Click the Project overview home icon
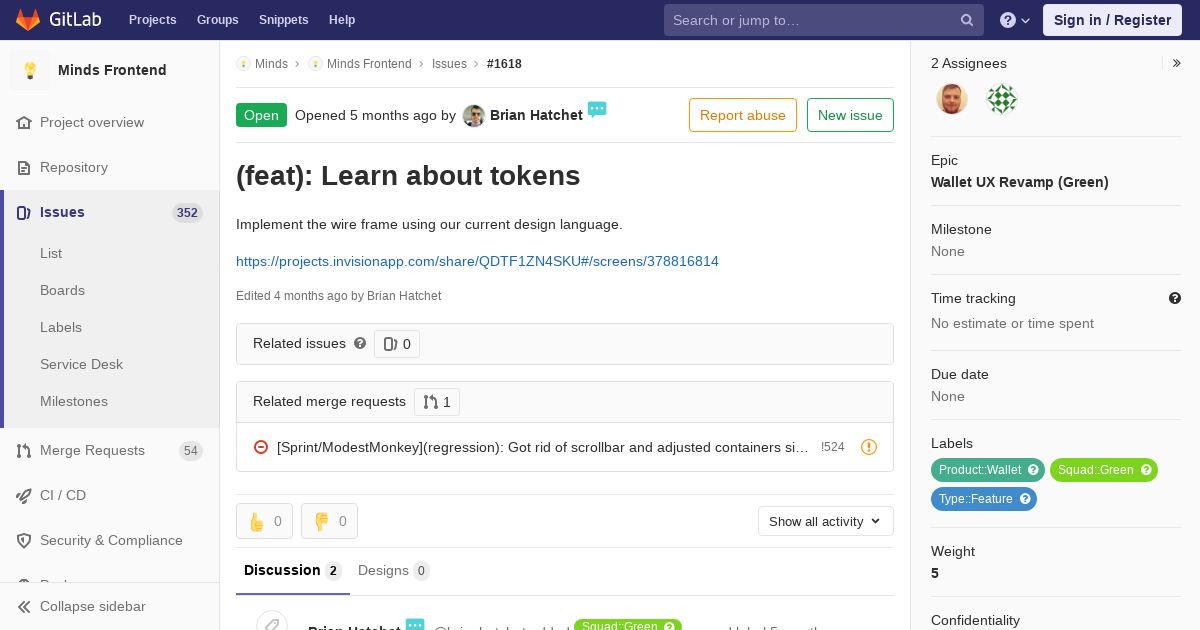This screenshot has width=1200, height=630. coord(24,123)
